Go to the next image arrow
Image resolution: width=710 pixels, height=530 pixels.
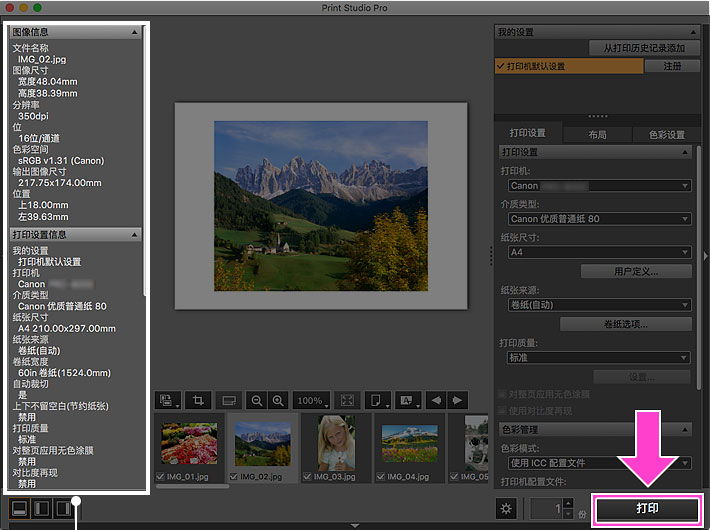(457, 400)
